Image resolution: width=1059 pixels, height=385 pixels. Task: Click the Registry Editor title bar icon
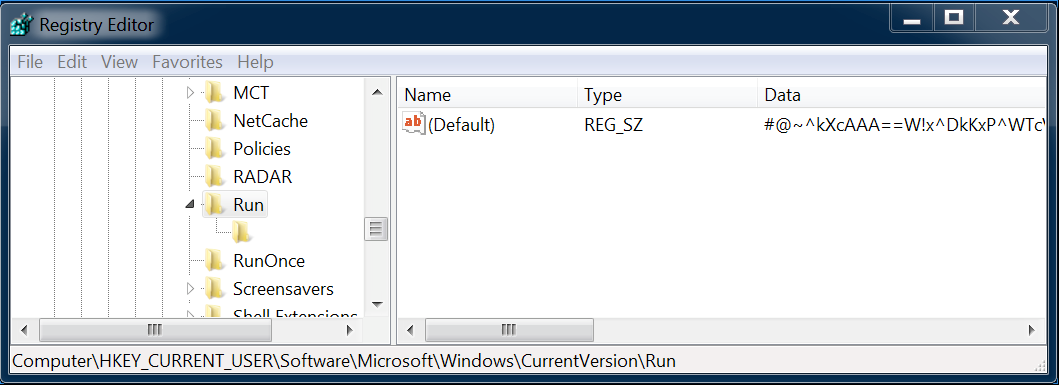[x=22, y=24]
